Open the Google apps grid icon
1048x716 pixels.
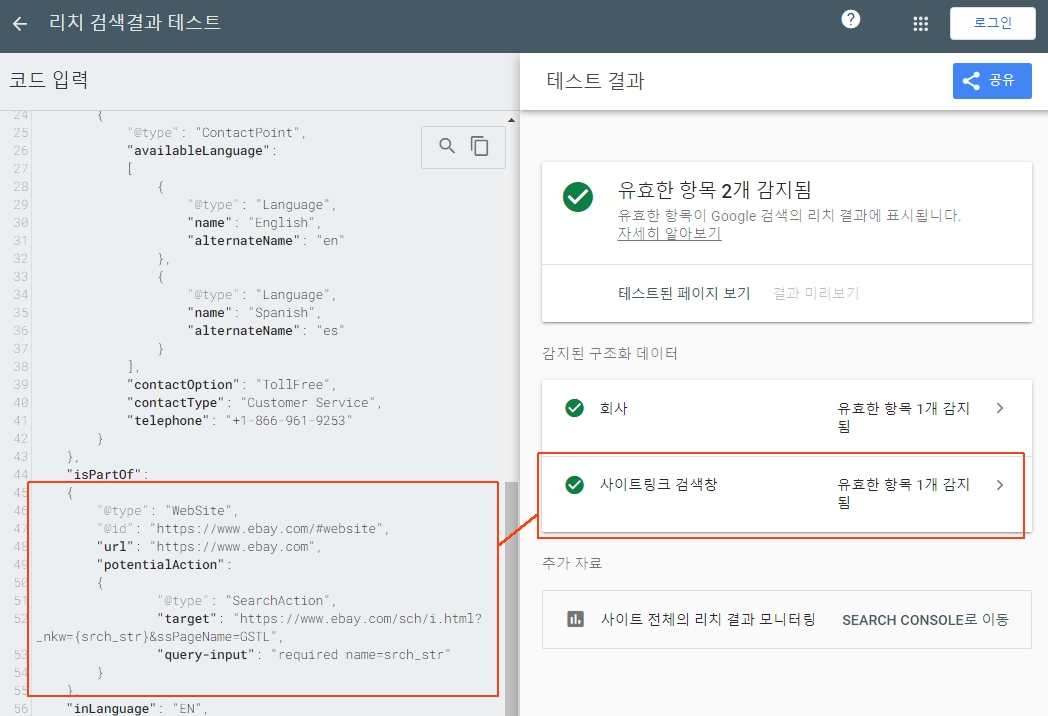pos(920,24)
